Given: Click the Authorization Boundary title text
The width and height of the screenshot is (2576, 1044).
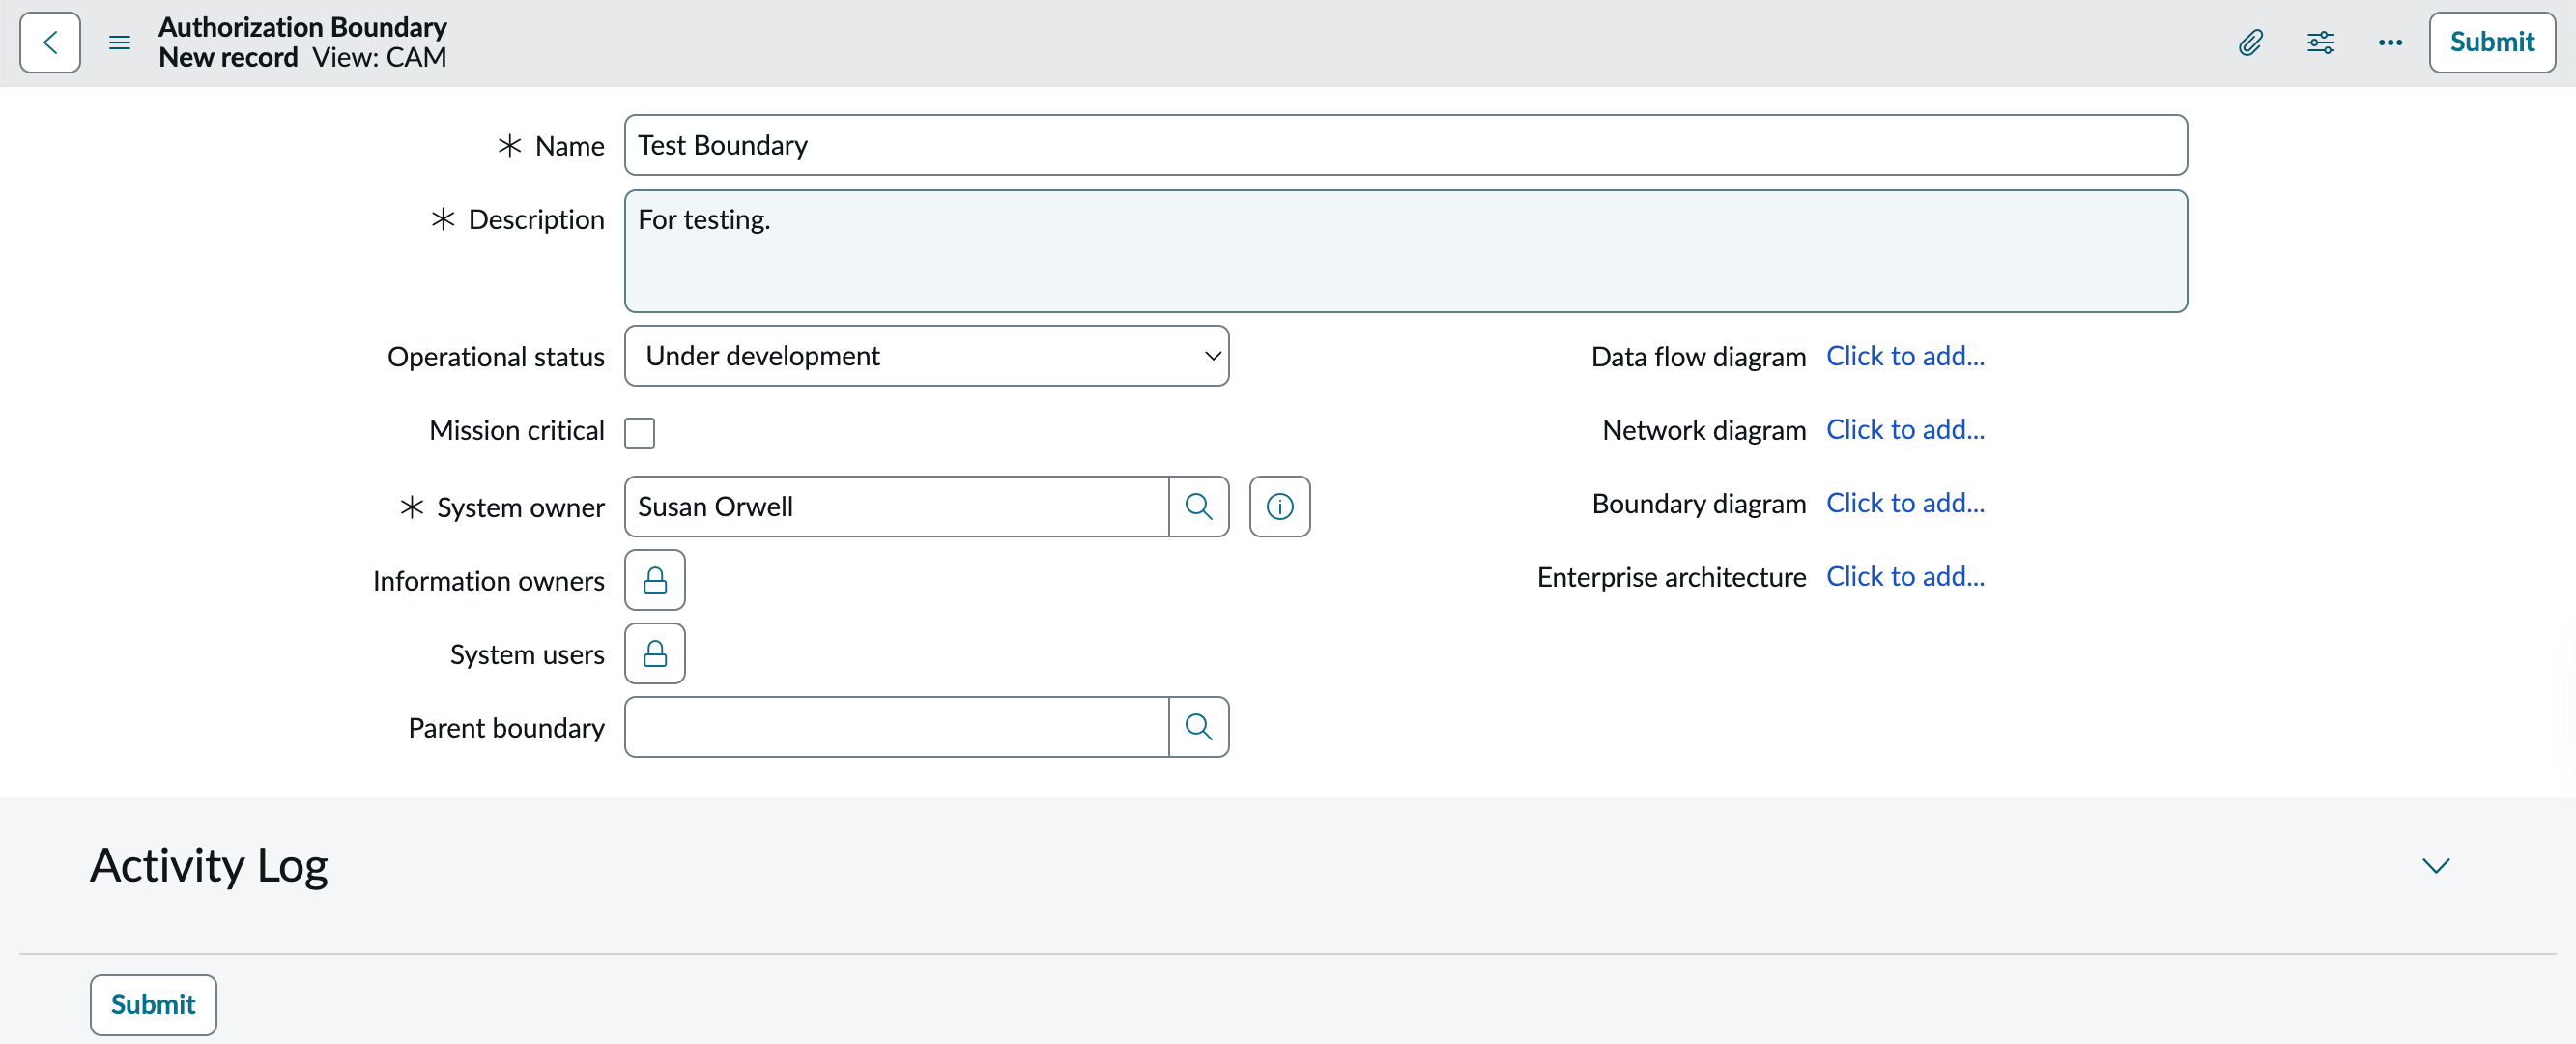Looking at the screenshot, I should point(302,27).
